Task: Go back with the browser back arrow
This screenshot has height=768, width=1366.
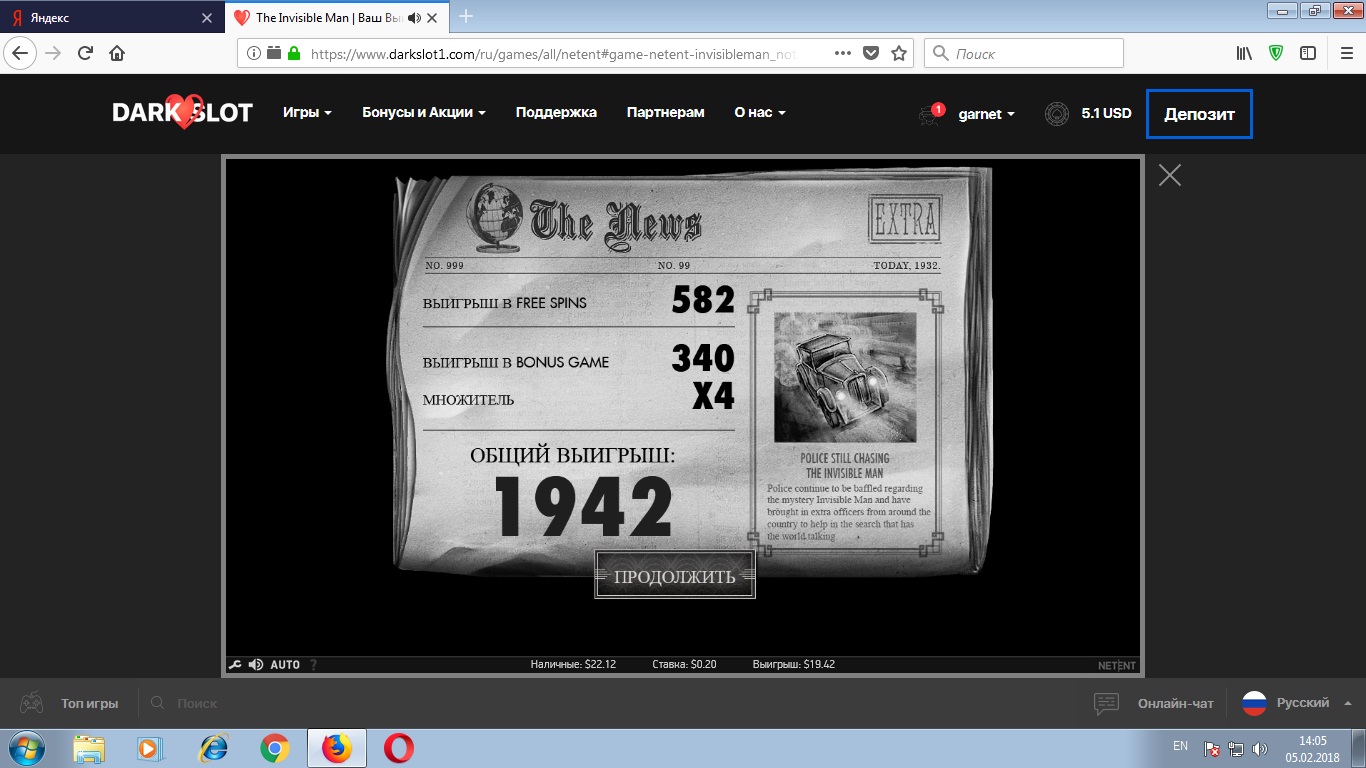Action: tap(22, 53)
